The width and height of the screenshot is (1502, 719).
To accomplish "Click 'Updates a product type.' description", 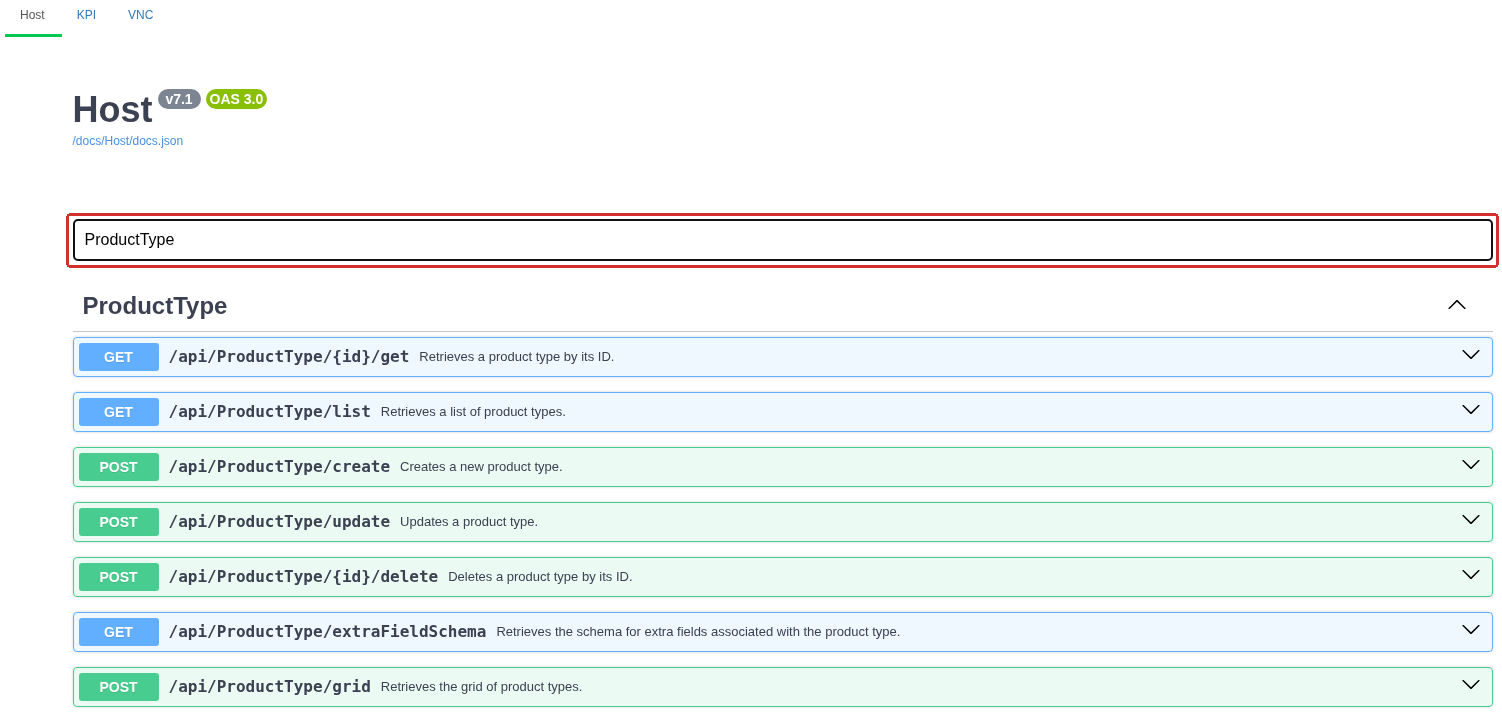I will tap(469, 522).
